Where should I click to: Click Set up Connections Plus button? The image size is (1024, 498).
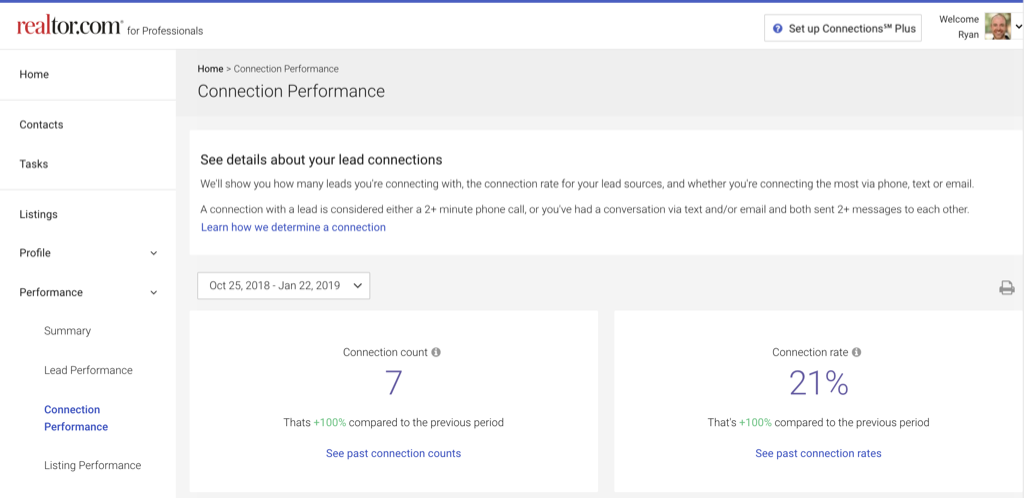click(x=842, y=29)
